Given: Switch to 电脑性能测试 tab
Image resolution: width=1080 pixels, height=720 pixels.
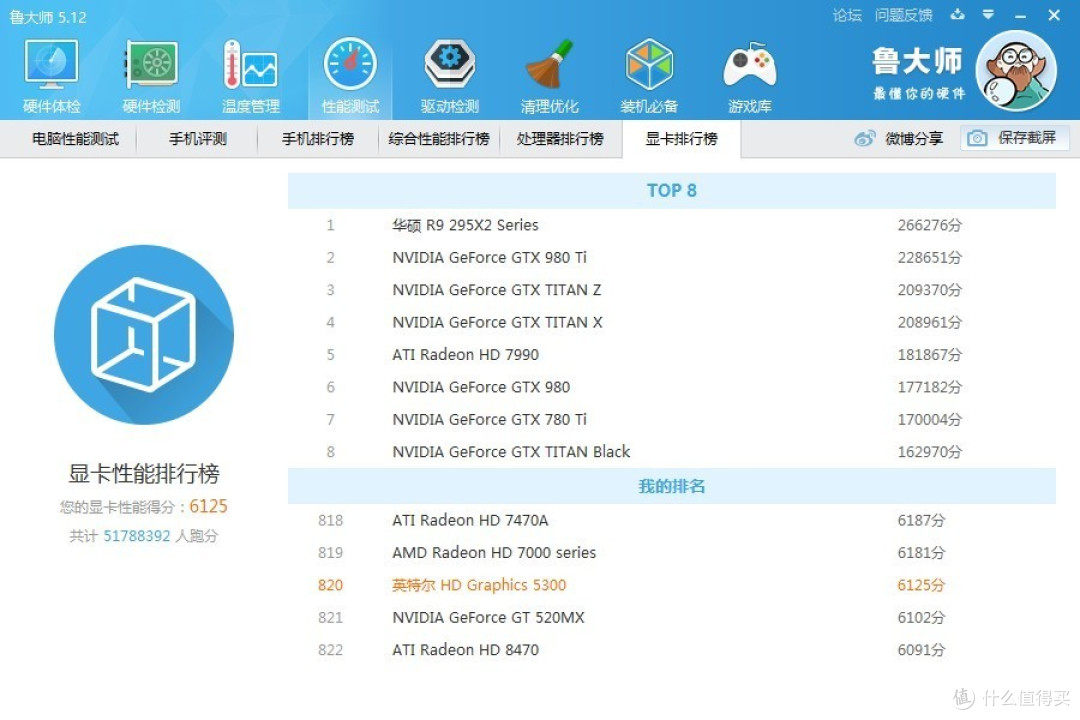Looking at the screenshot, I should tap(75, 139).
